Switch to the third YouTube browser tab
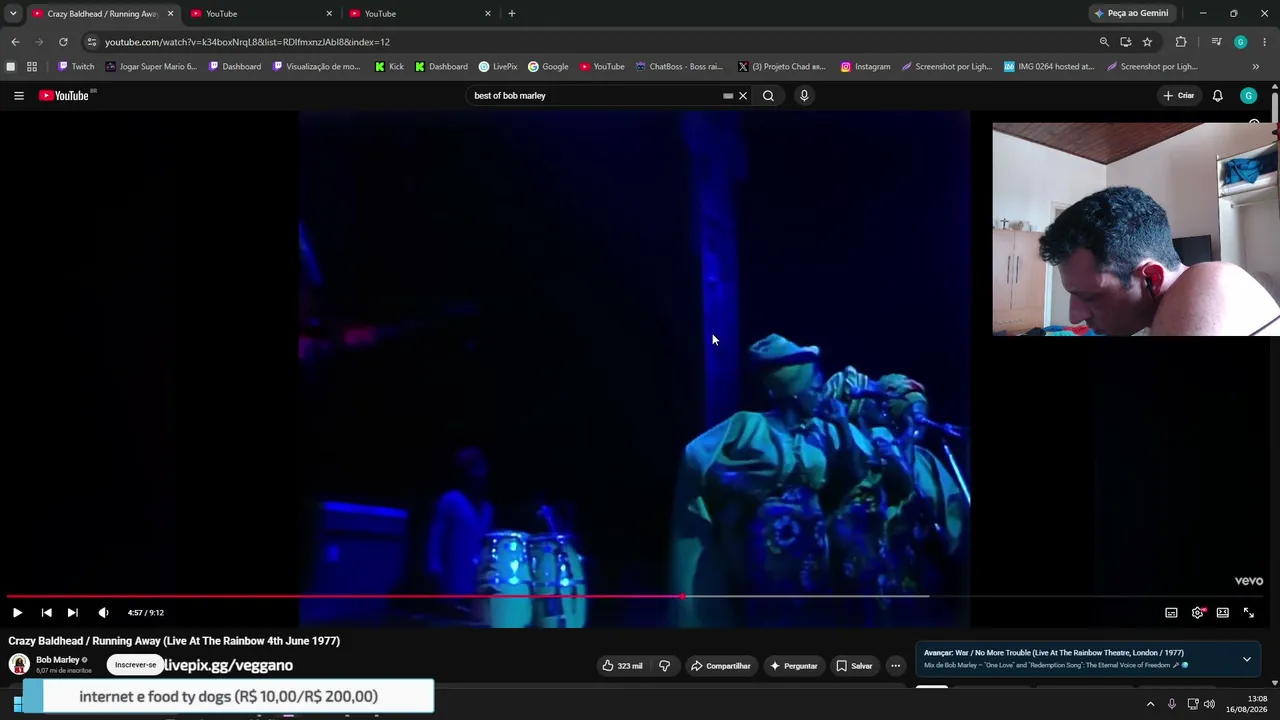 (x=421, y=14)
